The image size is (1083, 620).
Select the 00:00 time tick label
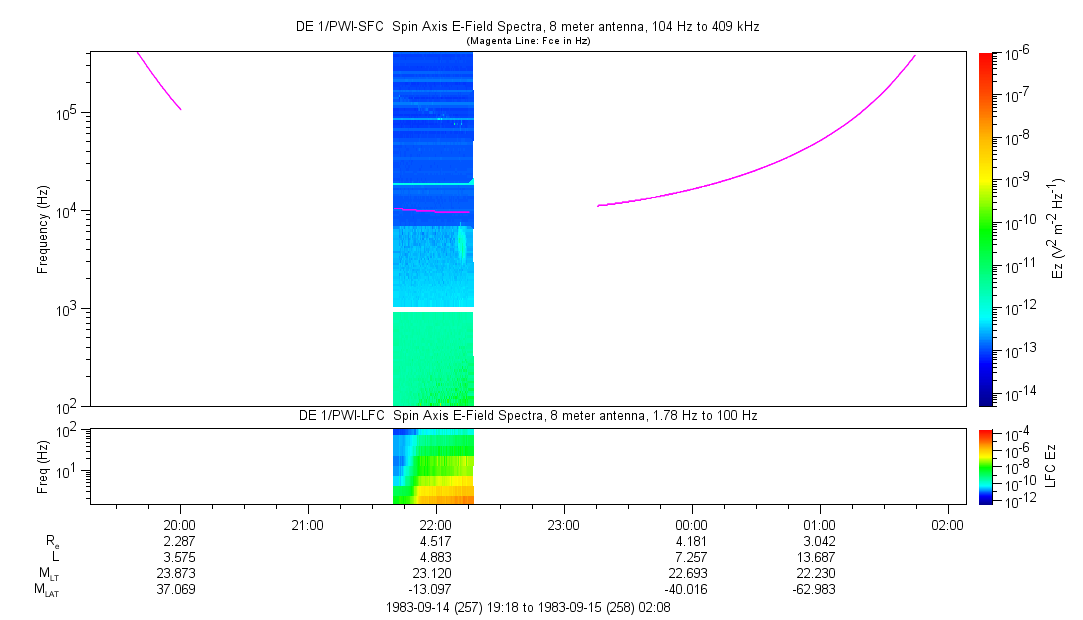tap(692, 525)
